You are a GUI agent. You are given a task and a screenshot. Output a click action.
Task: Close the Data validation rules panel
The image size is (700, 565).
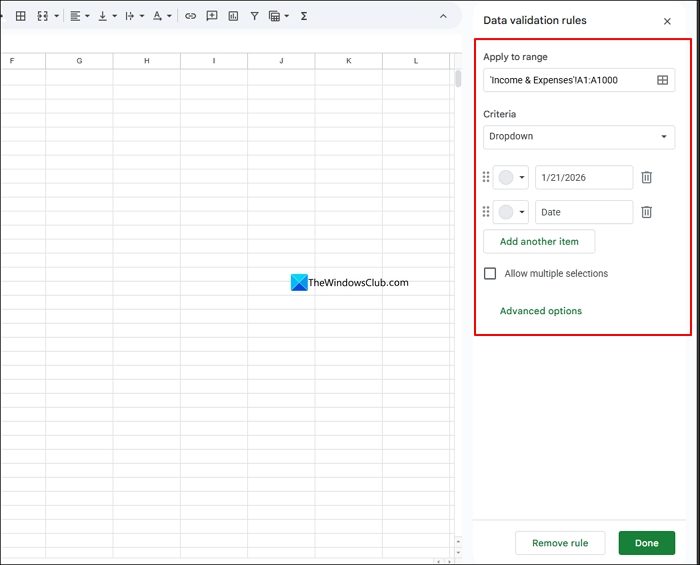667,21
